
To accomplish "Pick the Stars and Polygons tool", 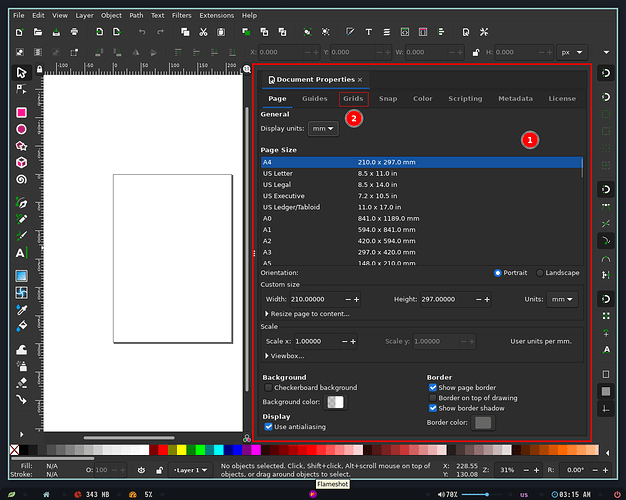I will 22,146.
